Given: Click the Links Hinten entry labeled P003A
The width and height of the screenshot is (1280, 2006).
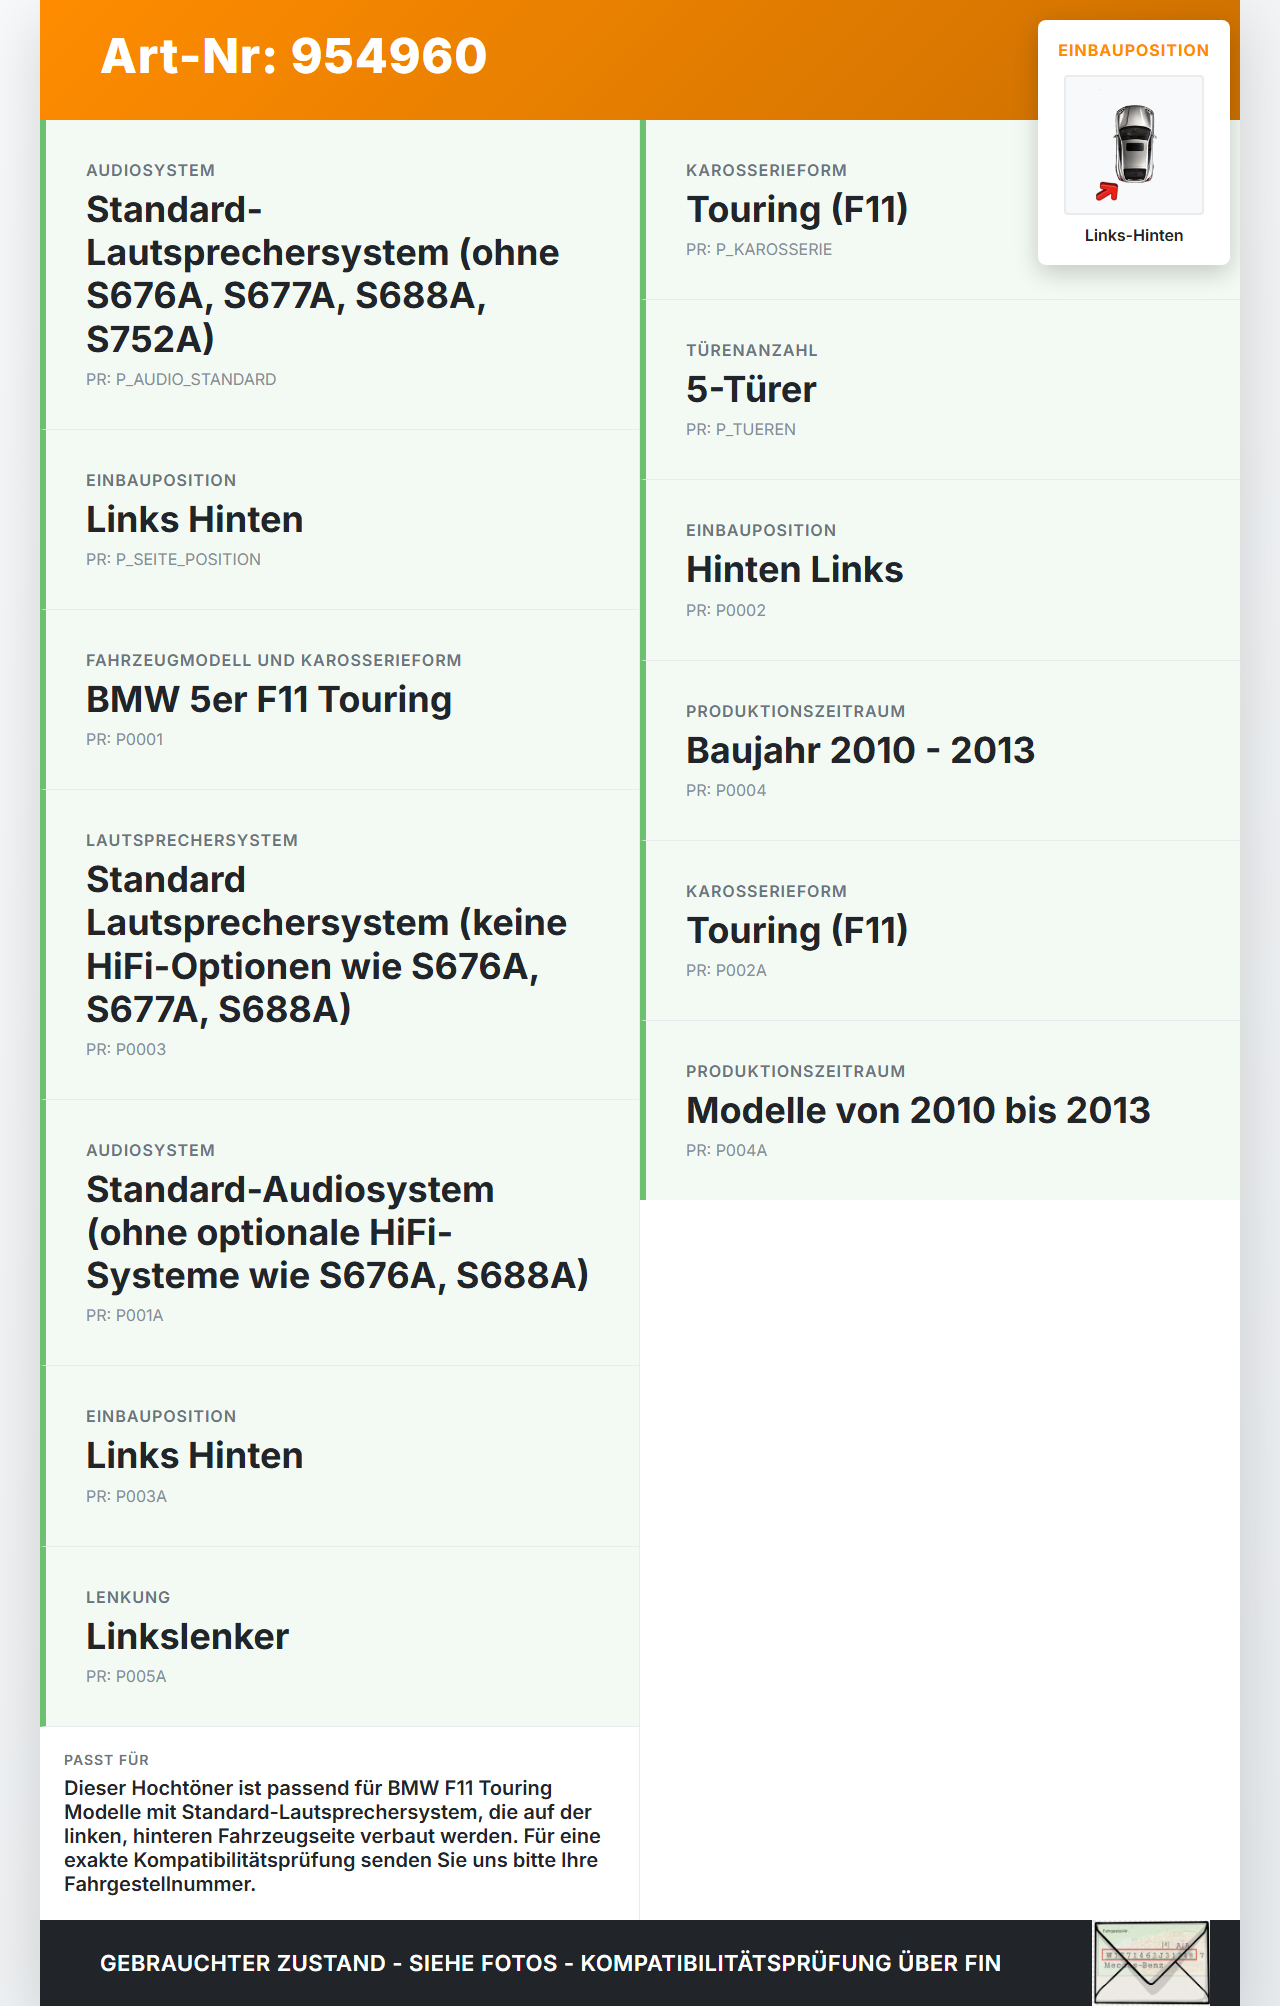Looking at the screenshot, I should click(x=194, y=1456).
